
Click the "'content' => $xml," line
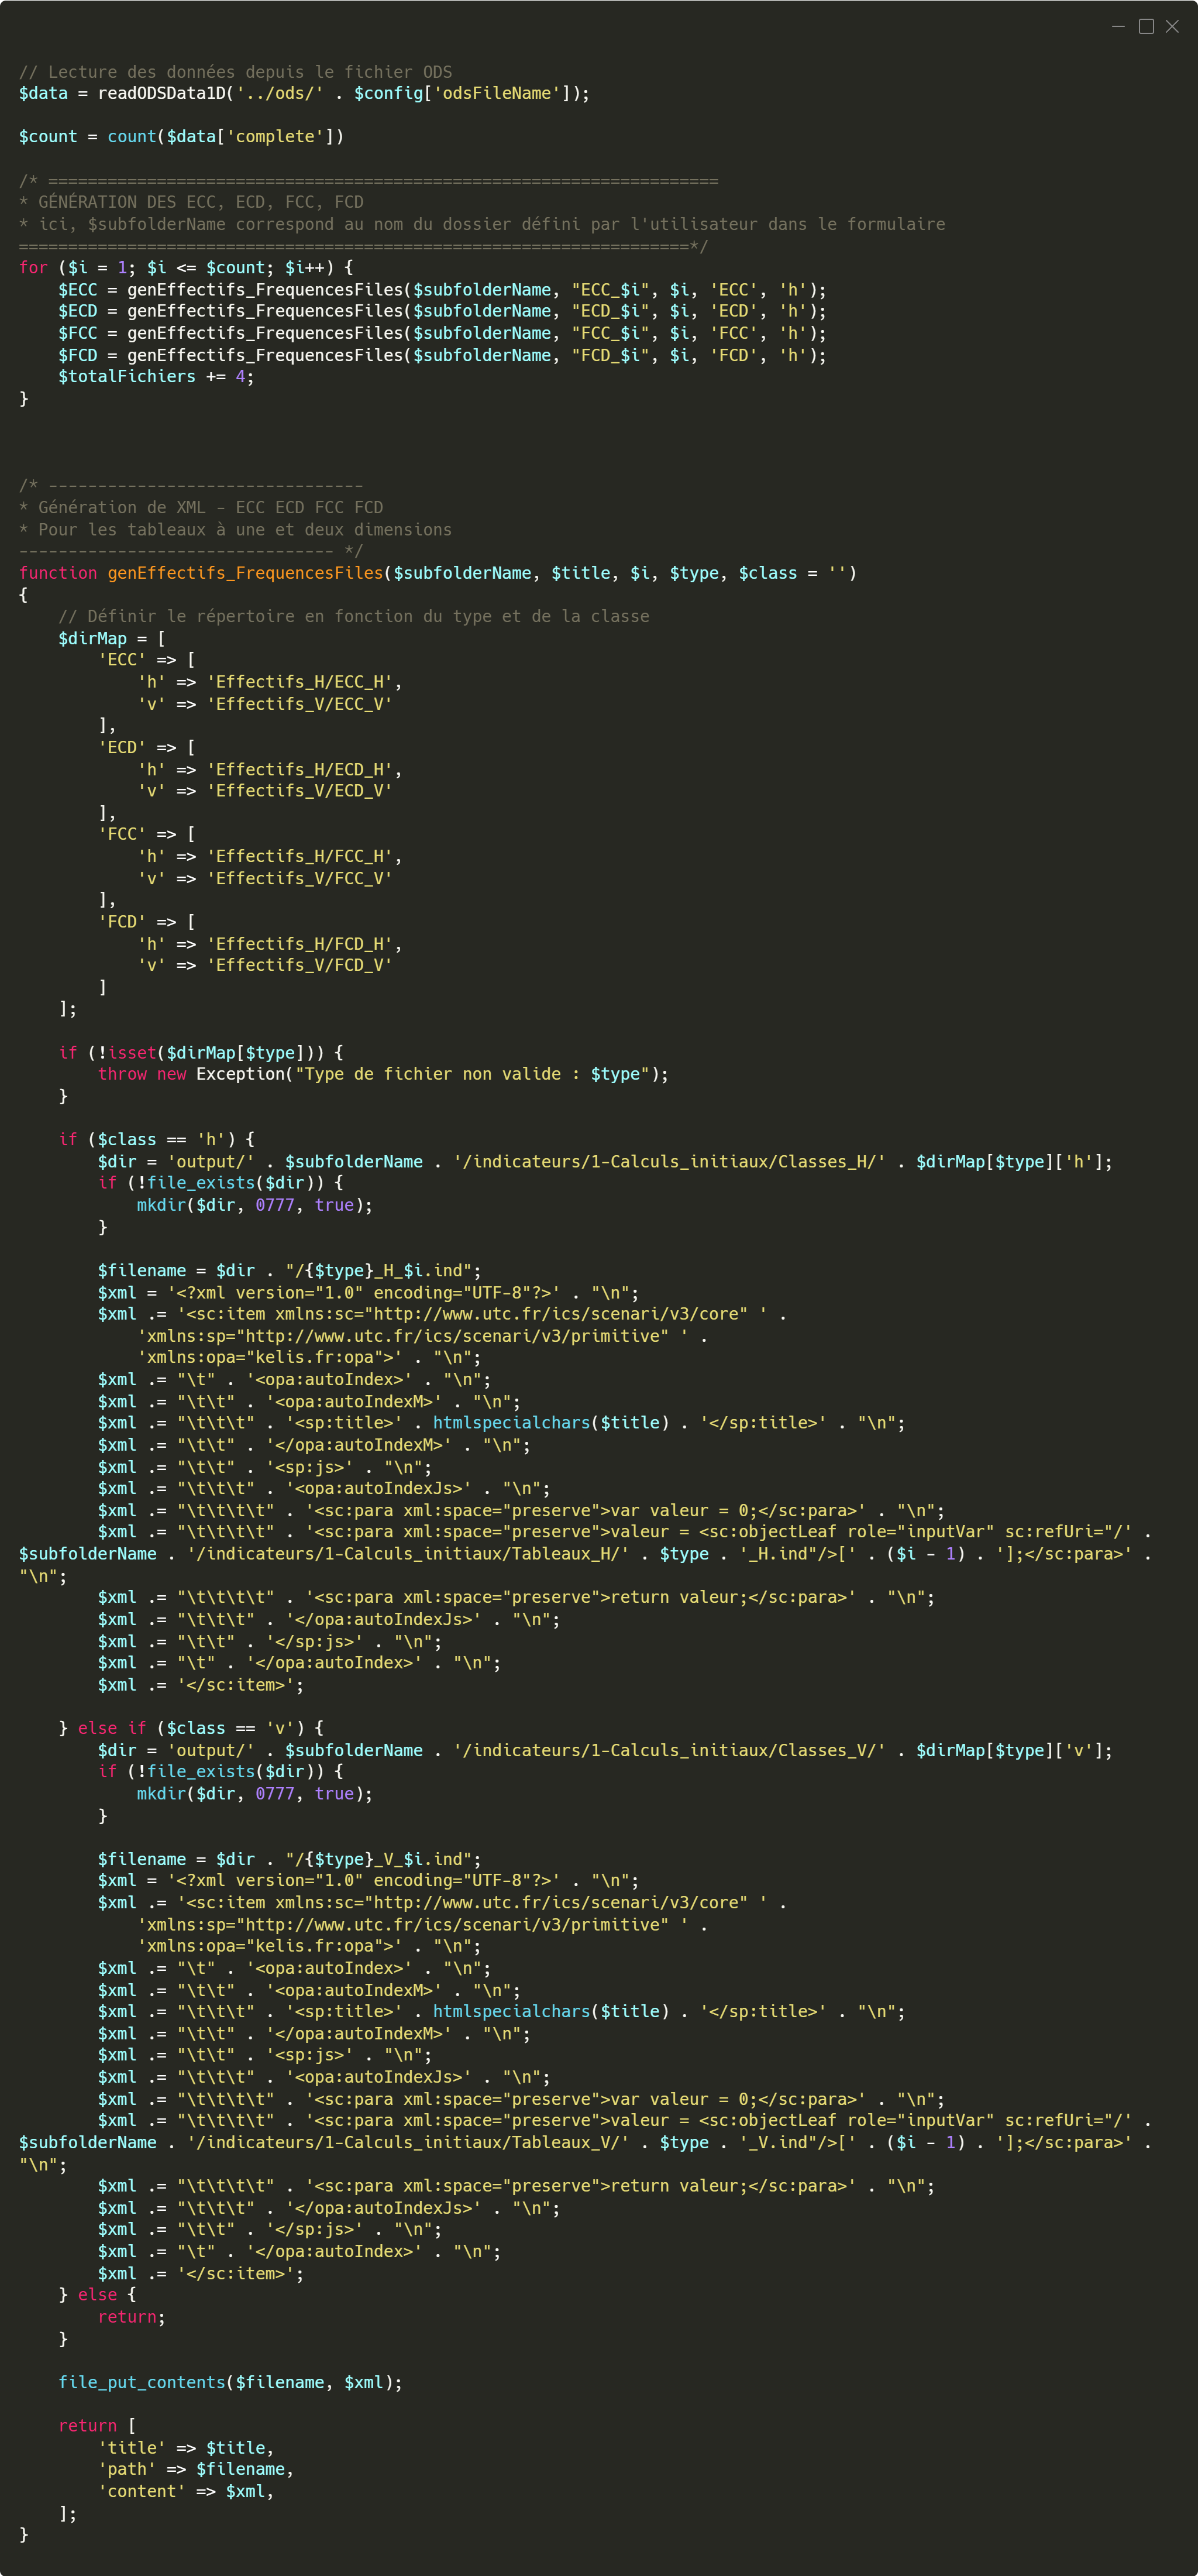point(186,2492)
